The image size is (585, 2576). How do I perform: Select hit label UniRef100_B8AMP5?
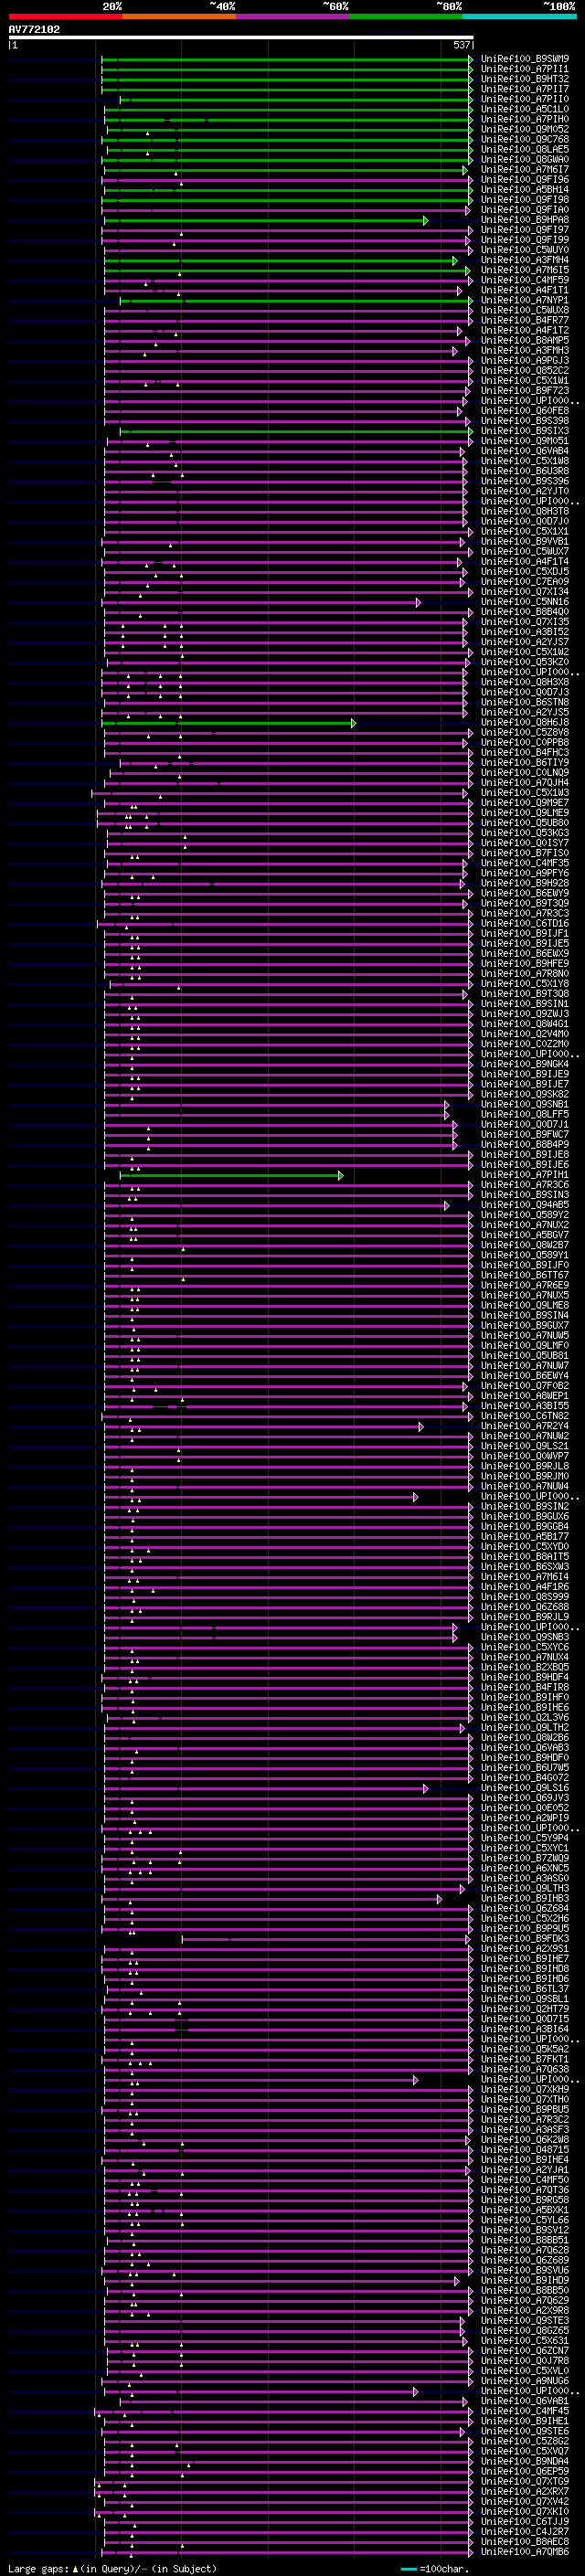[525, 340]
